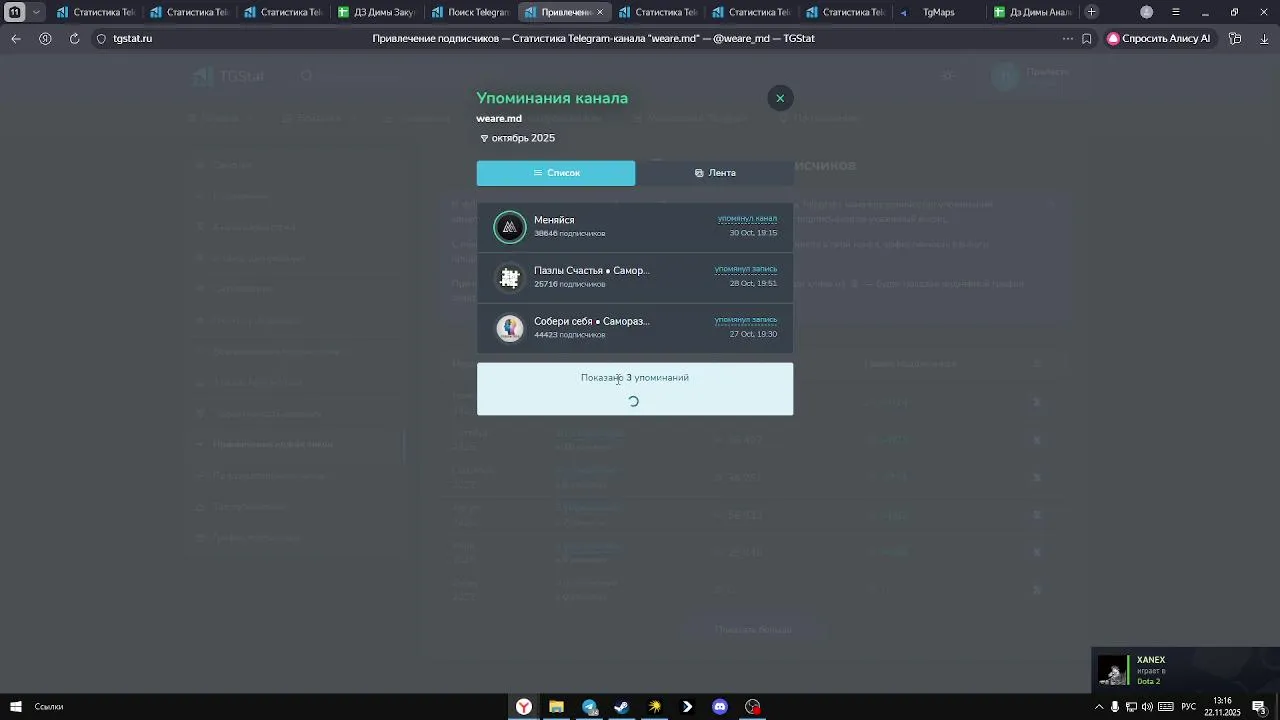Viewport: 1280px width, 720px height.
Task: Open the Собери себя channel avatar
Action: pyautogui.click(x=510, y=328)
